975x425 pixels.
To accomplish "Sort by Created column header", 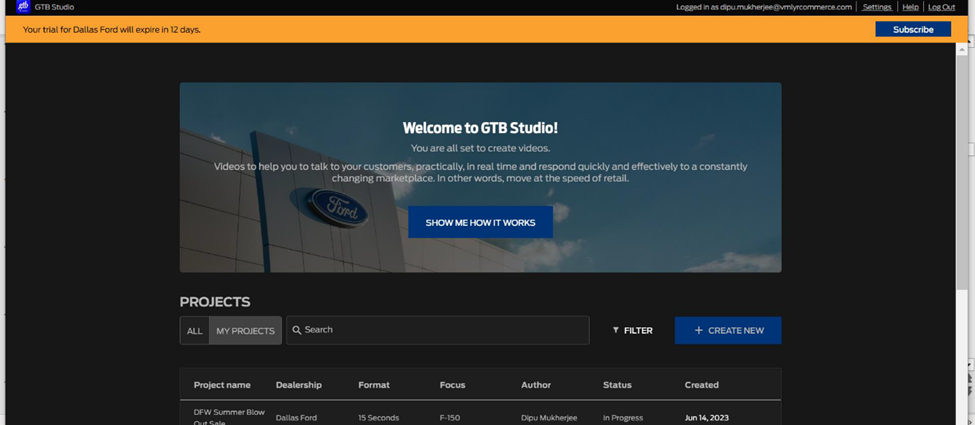I will click(701, 385).
